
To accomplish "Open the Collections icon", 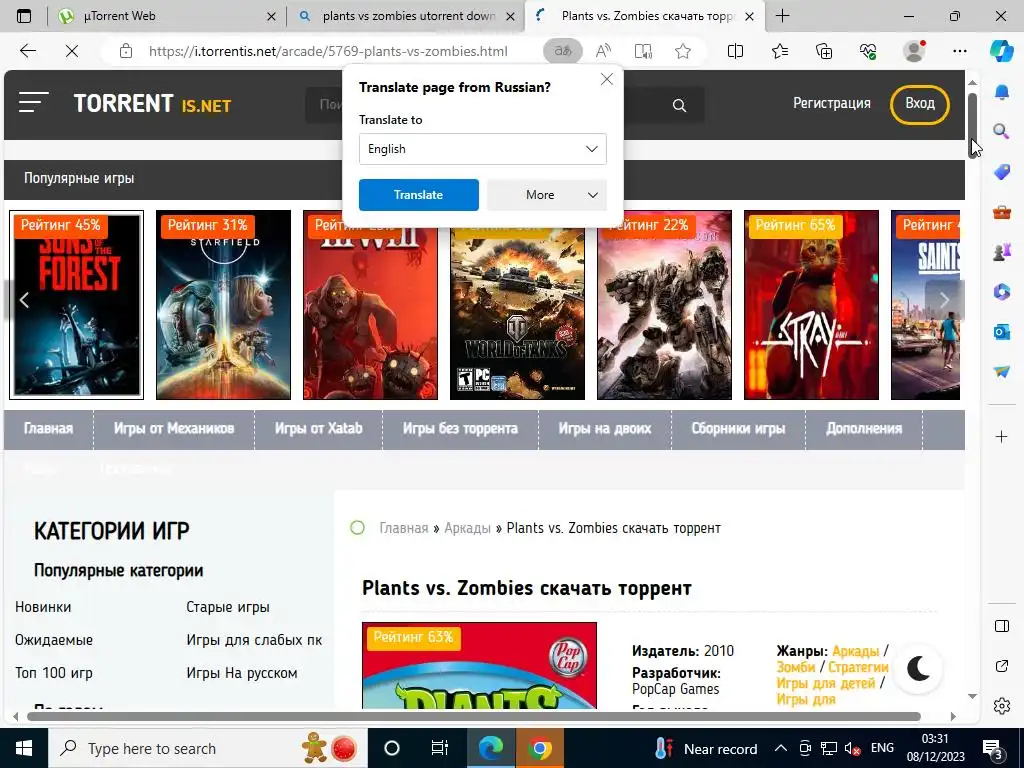I will tap(824, 51).
